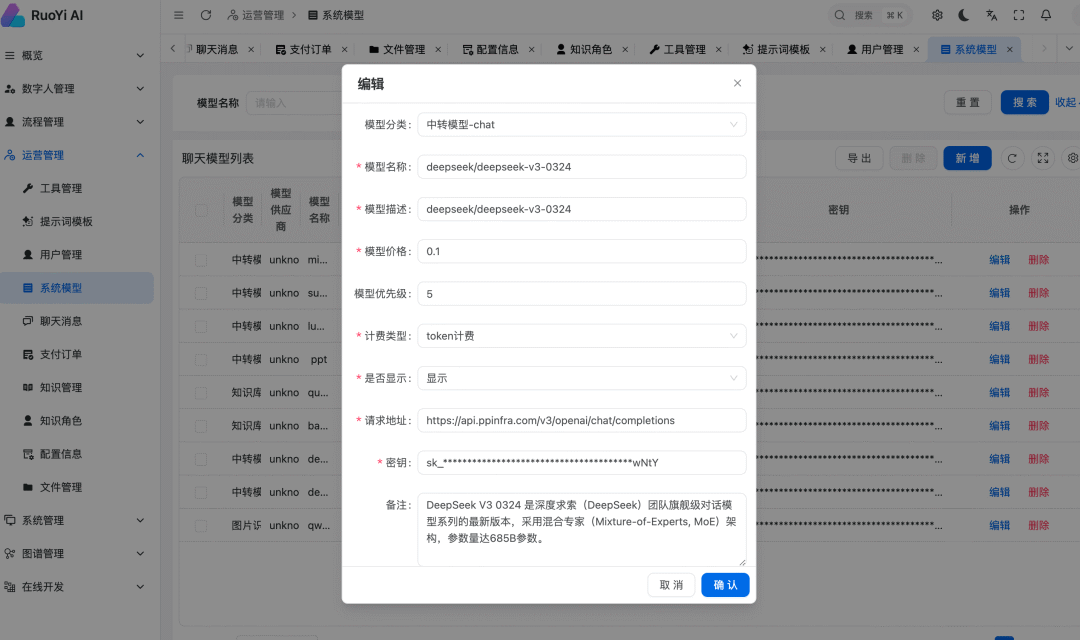Open 聊天消息 in the sidebar menu
Viewport: 1080px width, 640px height.
61,321
